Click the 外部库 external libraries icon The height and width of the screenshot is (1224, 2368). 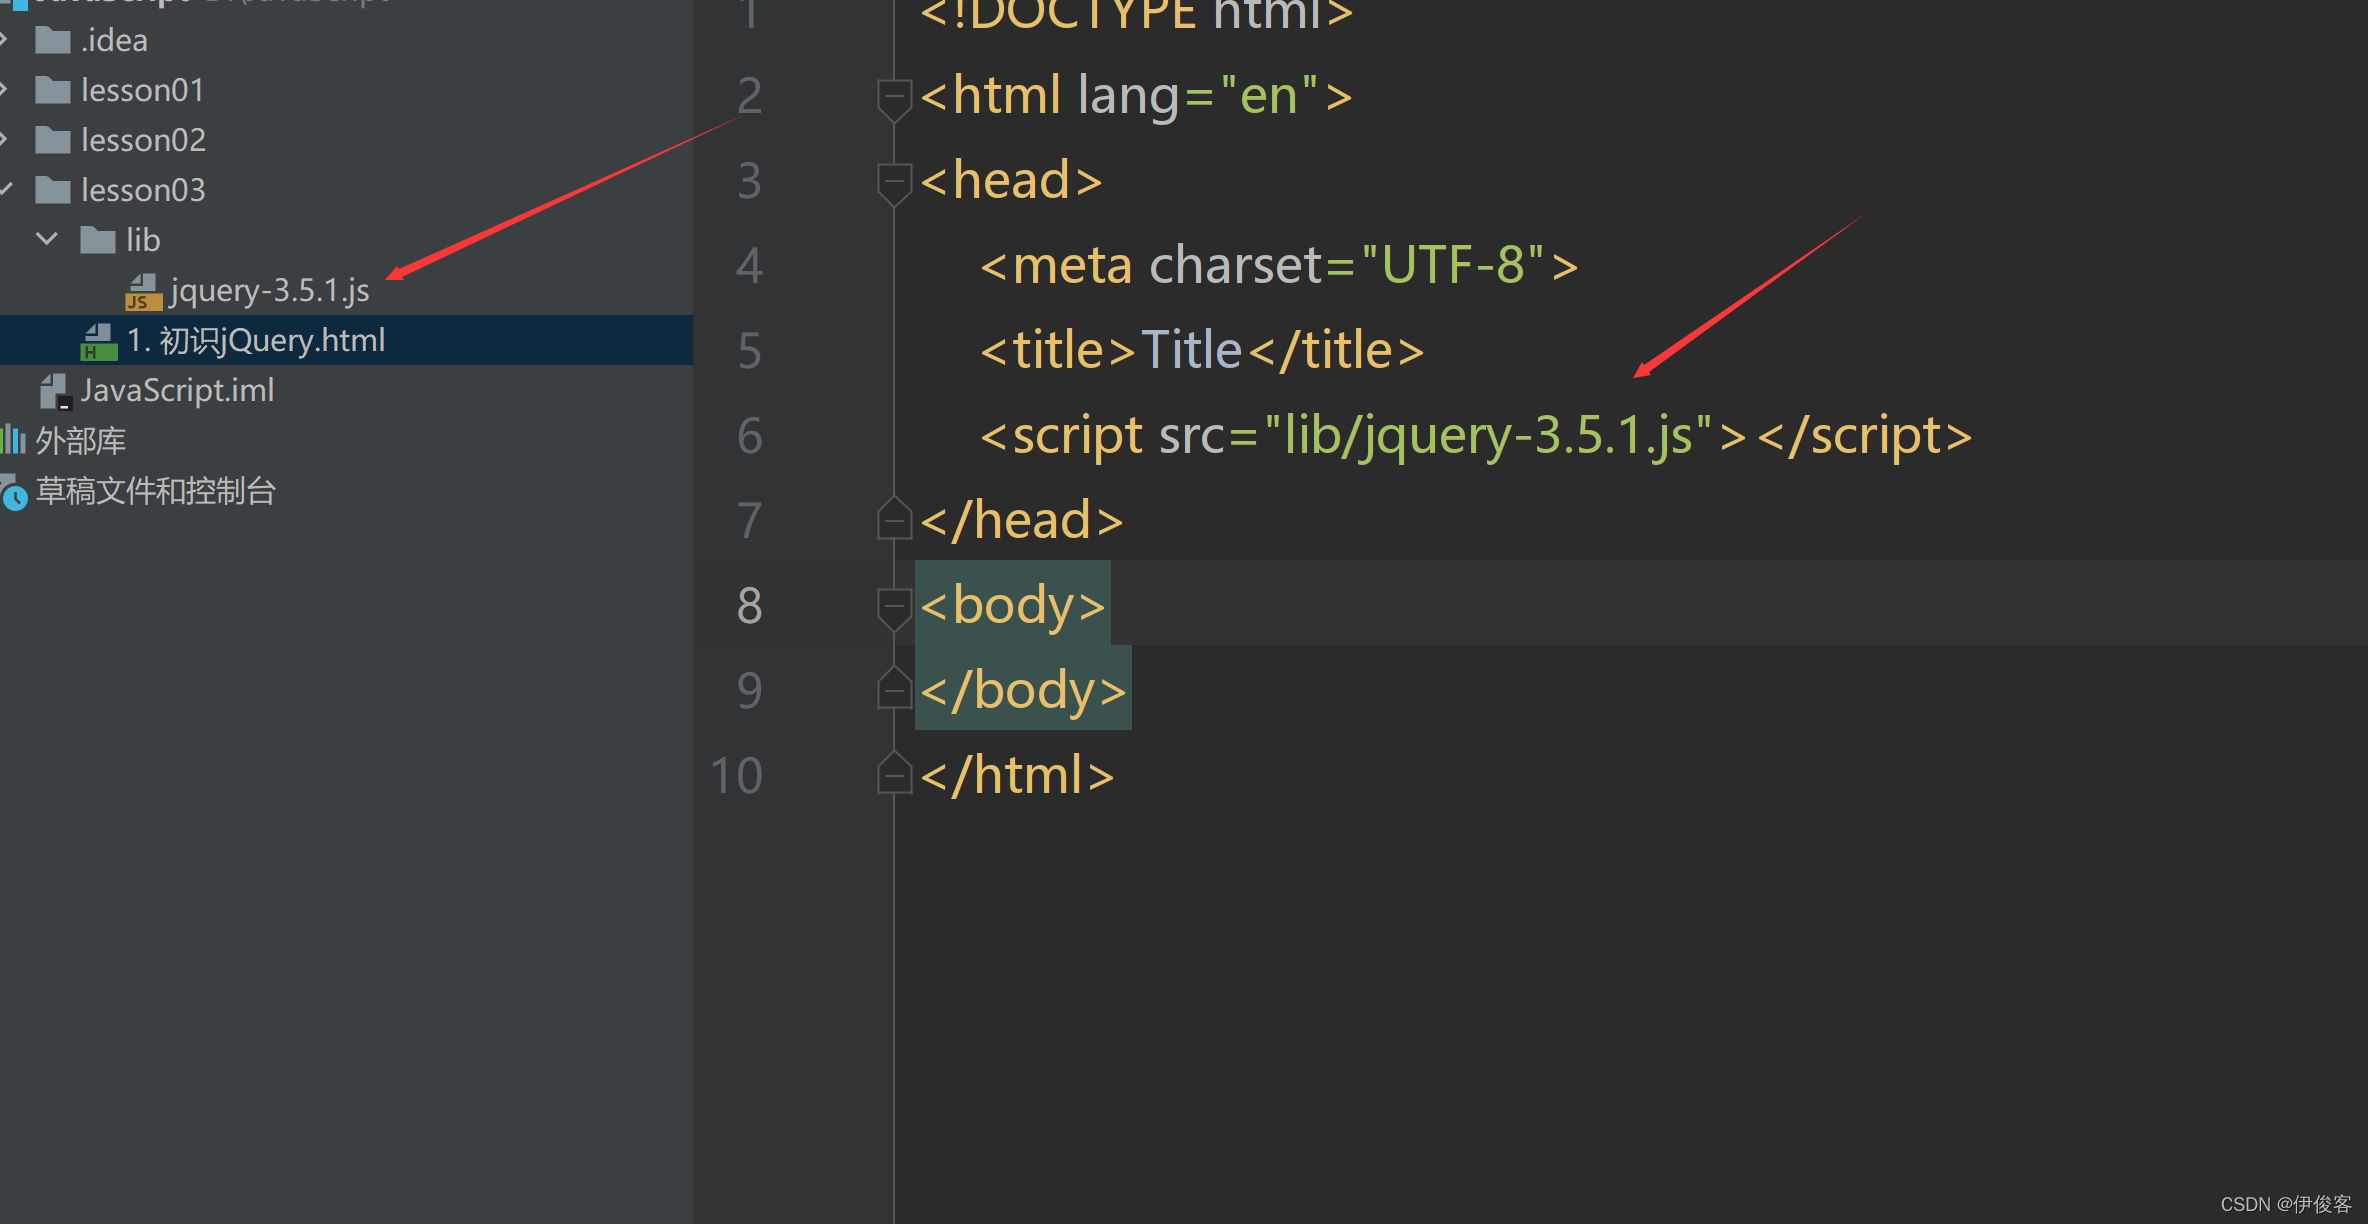(13, 440)
